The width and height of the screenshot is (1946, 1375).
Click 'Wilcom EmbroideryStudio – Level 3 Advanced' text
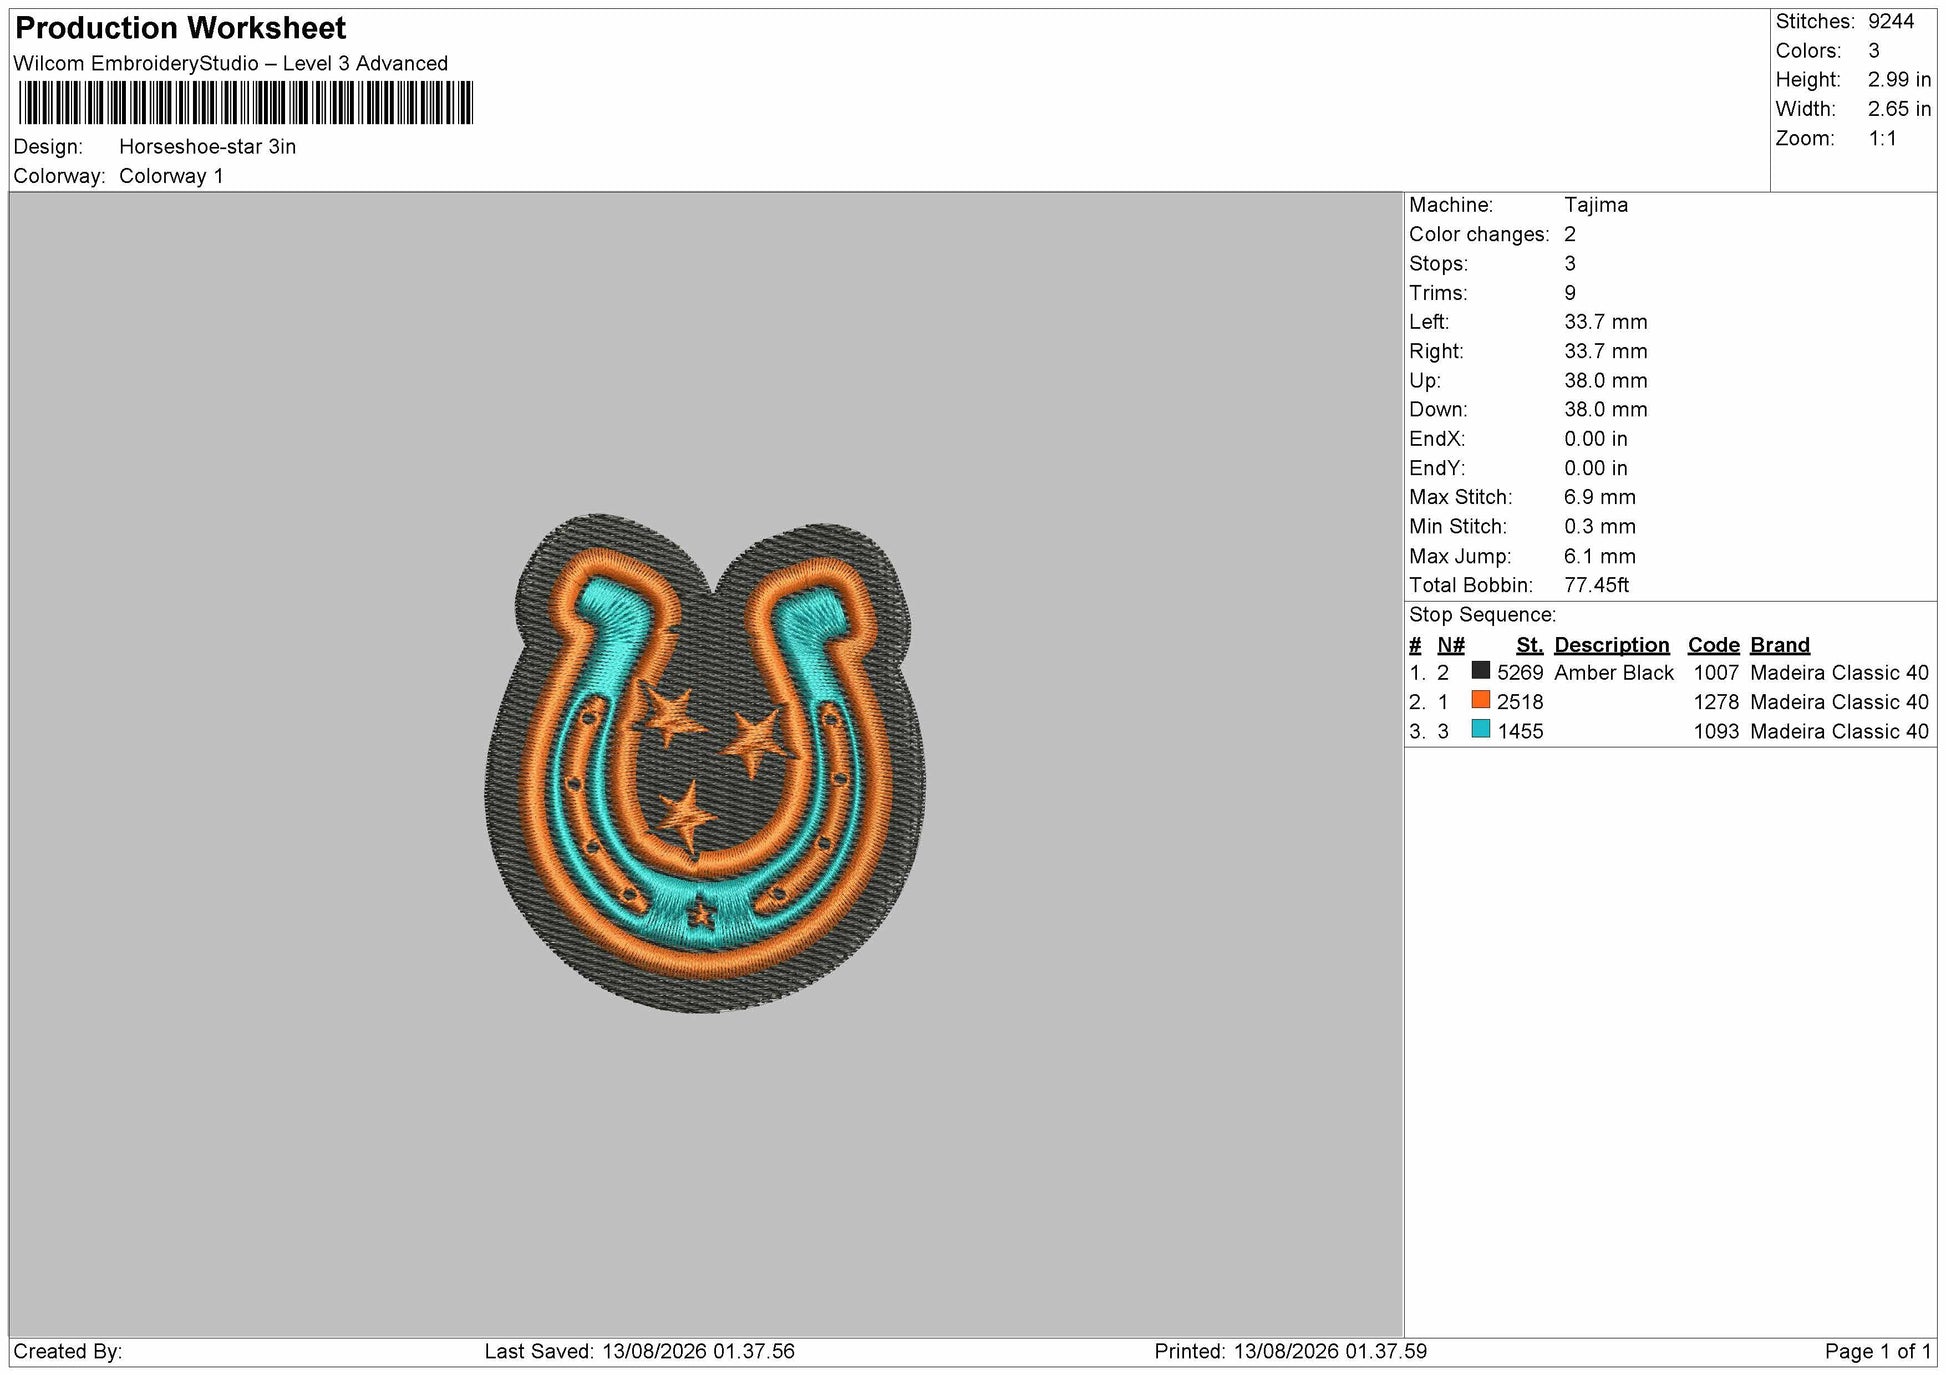(231, 63)
